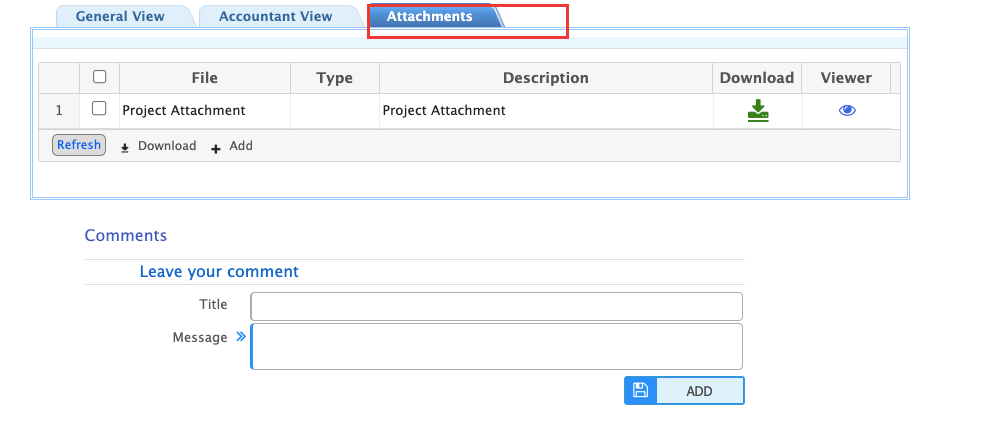
Task: Click the Type column header
Action: 335,78
